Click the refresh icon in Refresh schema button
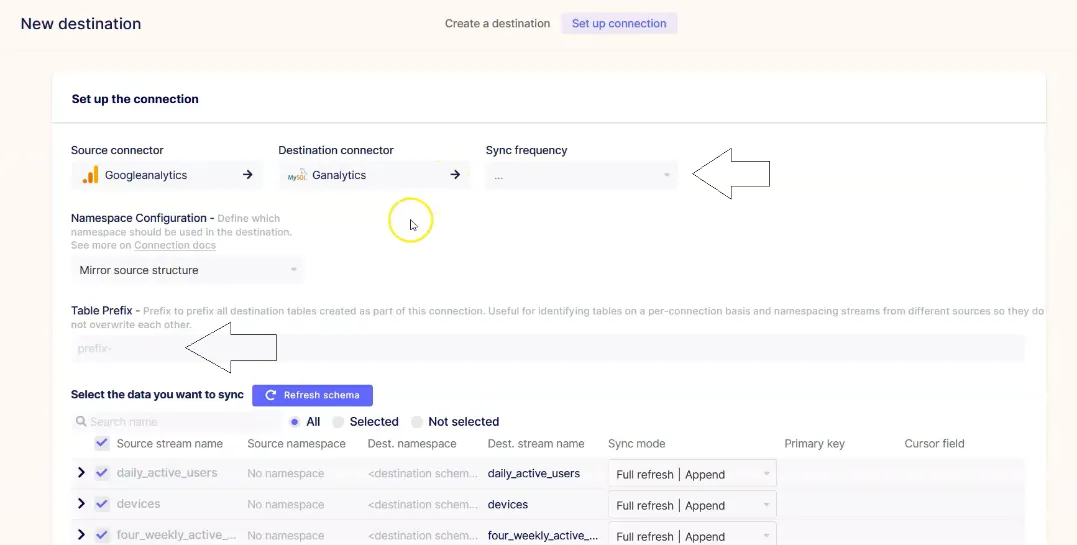 (271, 395)
